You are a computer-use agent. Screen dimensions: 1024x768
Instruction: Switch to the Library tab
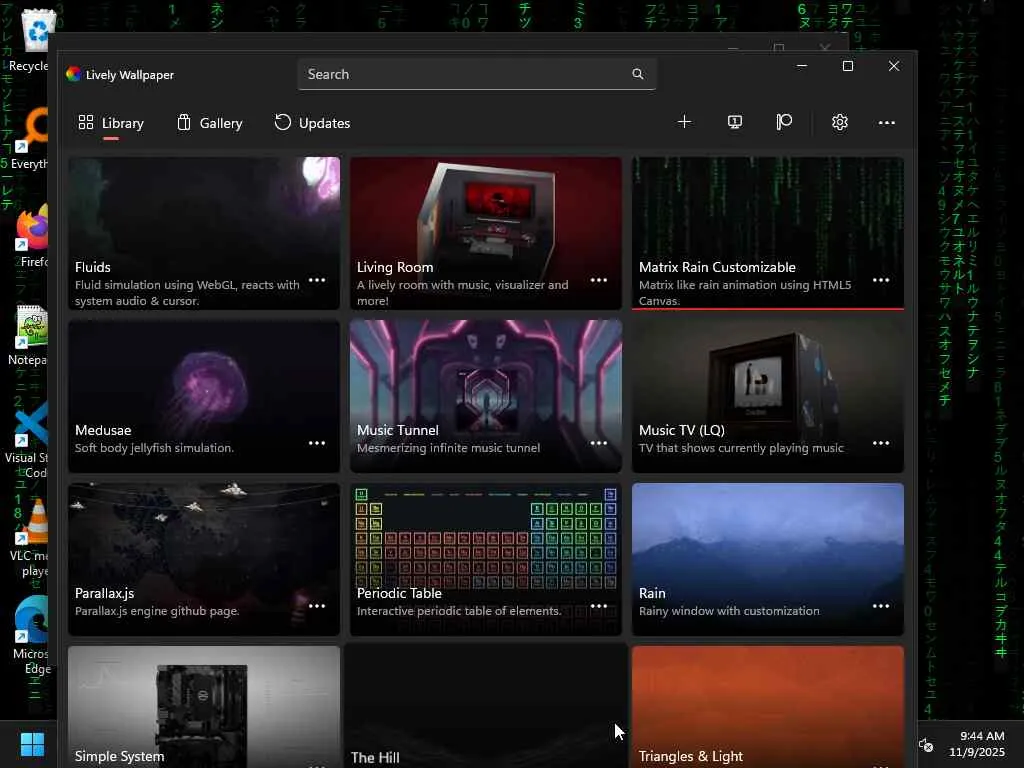point(111,123)
